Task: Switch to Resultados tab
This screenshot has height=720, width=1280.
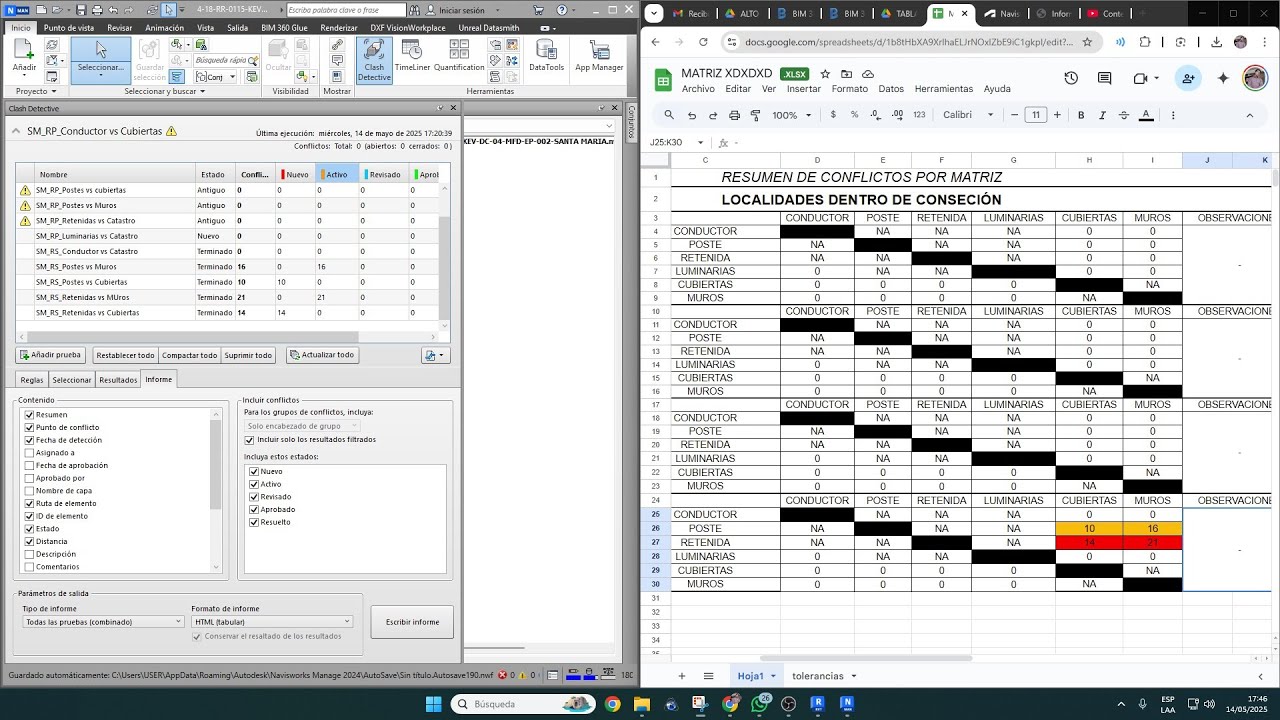Action: pyautogui.click(x=118, y=380)
